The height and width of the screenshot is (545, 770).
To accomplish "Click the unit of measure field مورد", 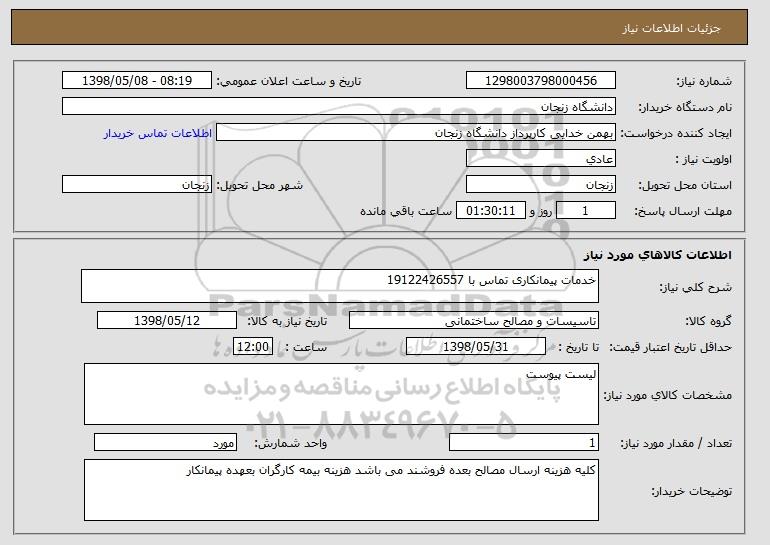I will (x=165, y=442).
